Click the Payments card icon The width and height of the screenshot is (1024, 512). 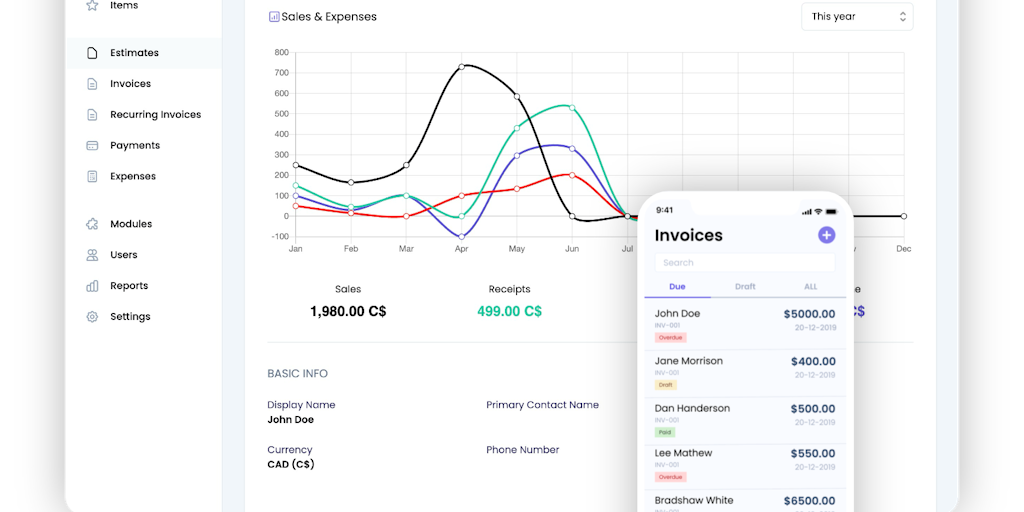pos(92,146)
